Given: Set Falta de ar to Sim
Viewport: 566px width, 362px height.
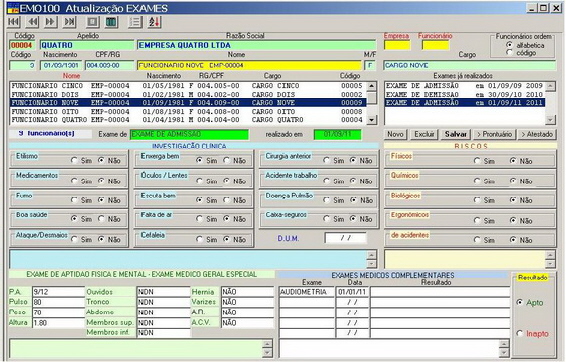Looking at the screenshot, I should (x=200, y=219).
